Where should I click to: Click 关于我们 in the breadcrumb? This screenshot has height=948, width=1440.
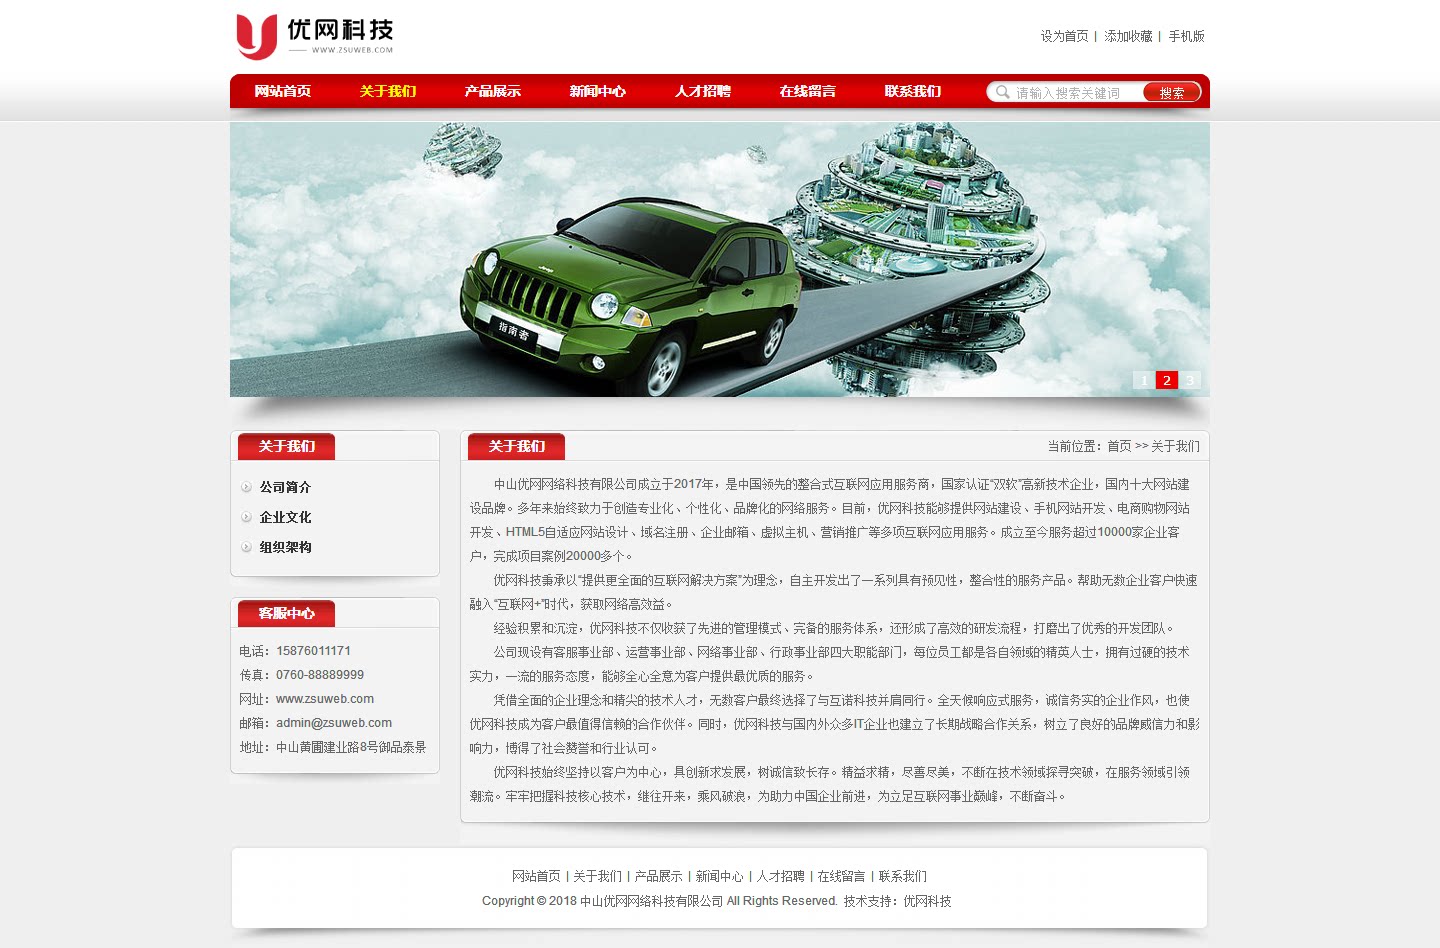point(1175,446)
